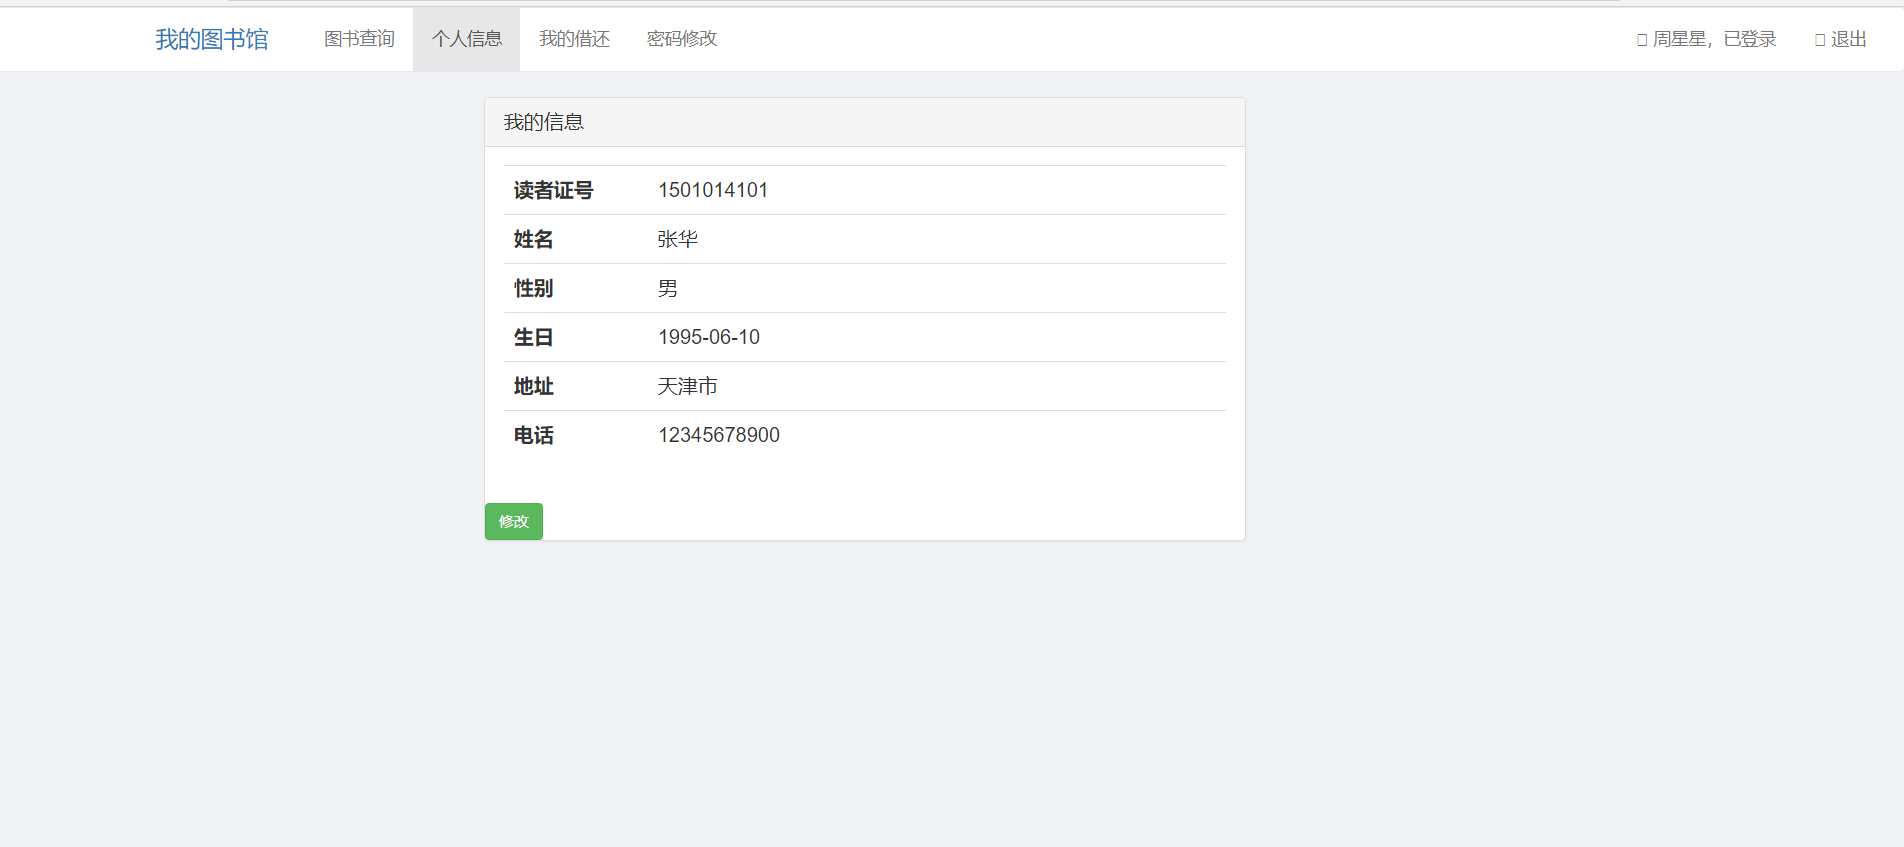
Task: Click the name value 张华
Action: (678, 239)
